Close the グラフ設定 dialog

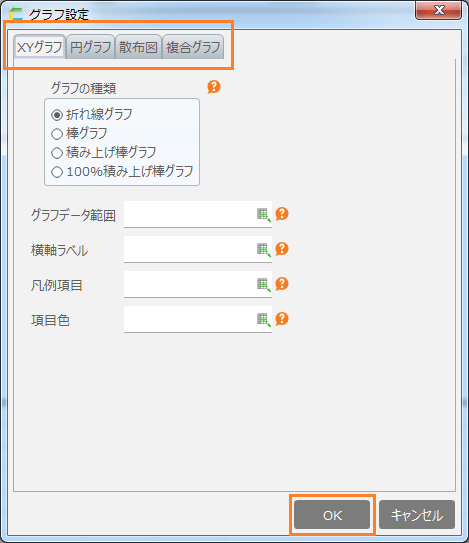[439, 10]
